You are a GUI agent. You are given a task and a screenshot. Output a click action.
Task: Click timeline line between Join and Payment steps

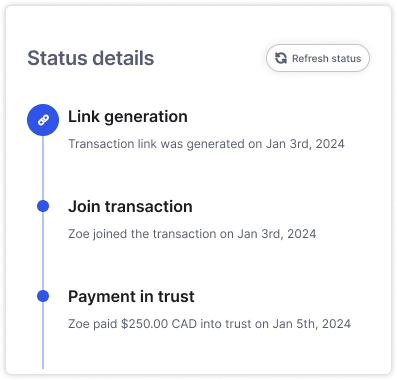(43, 251)
